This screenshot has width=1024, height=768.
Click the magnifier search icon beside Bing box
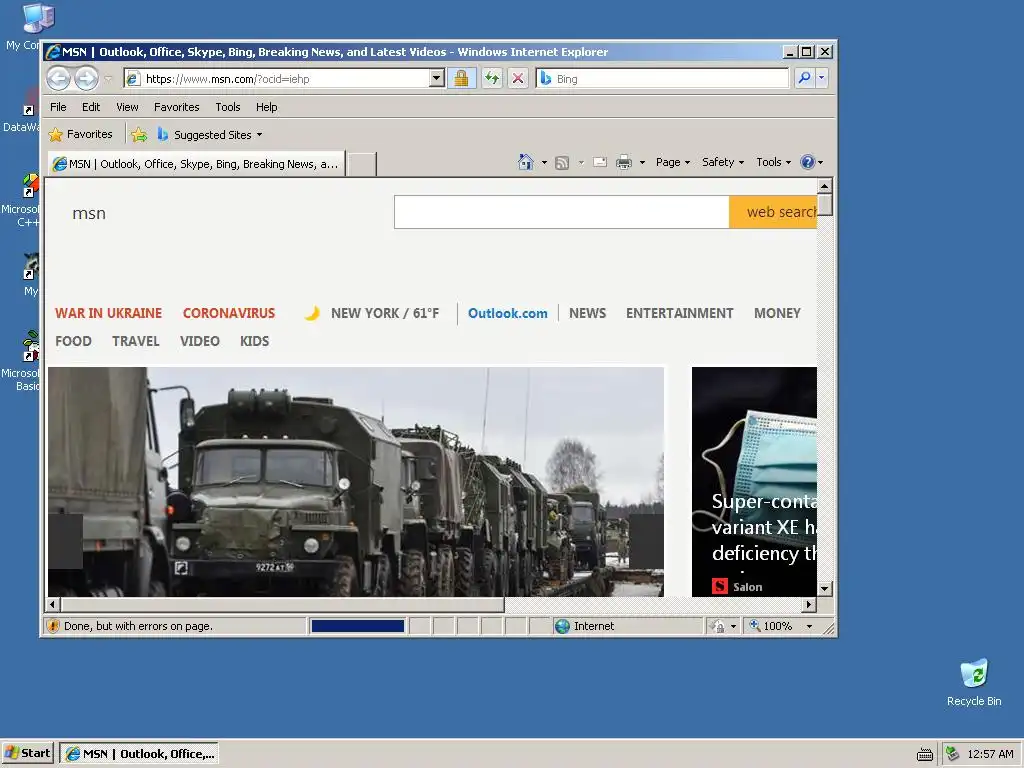[805, 78]
